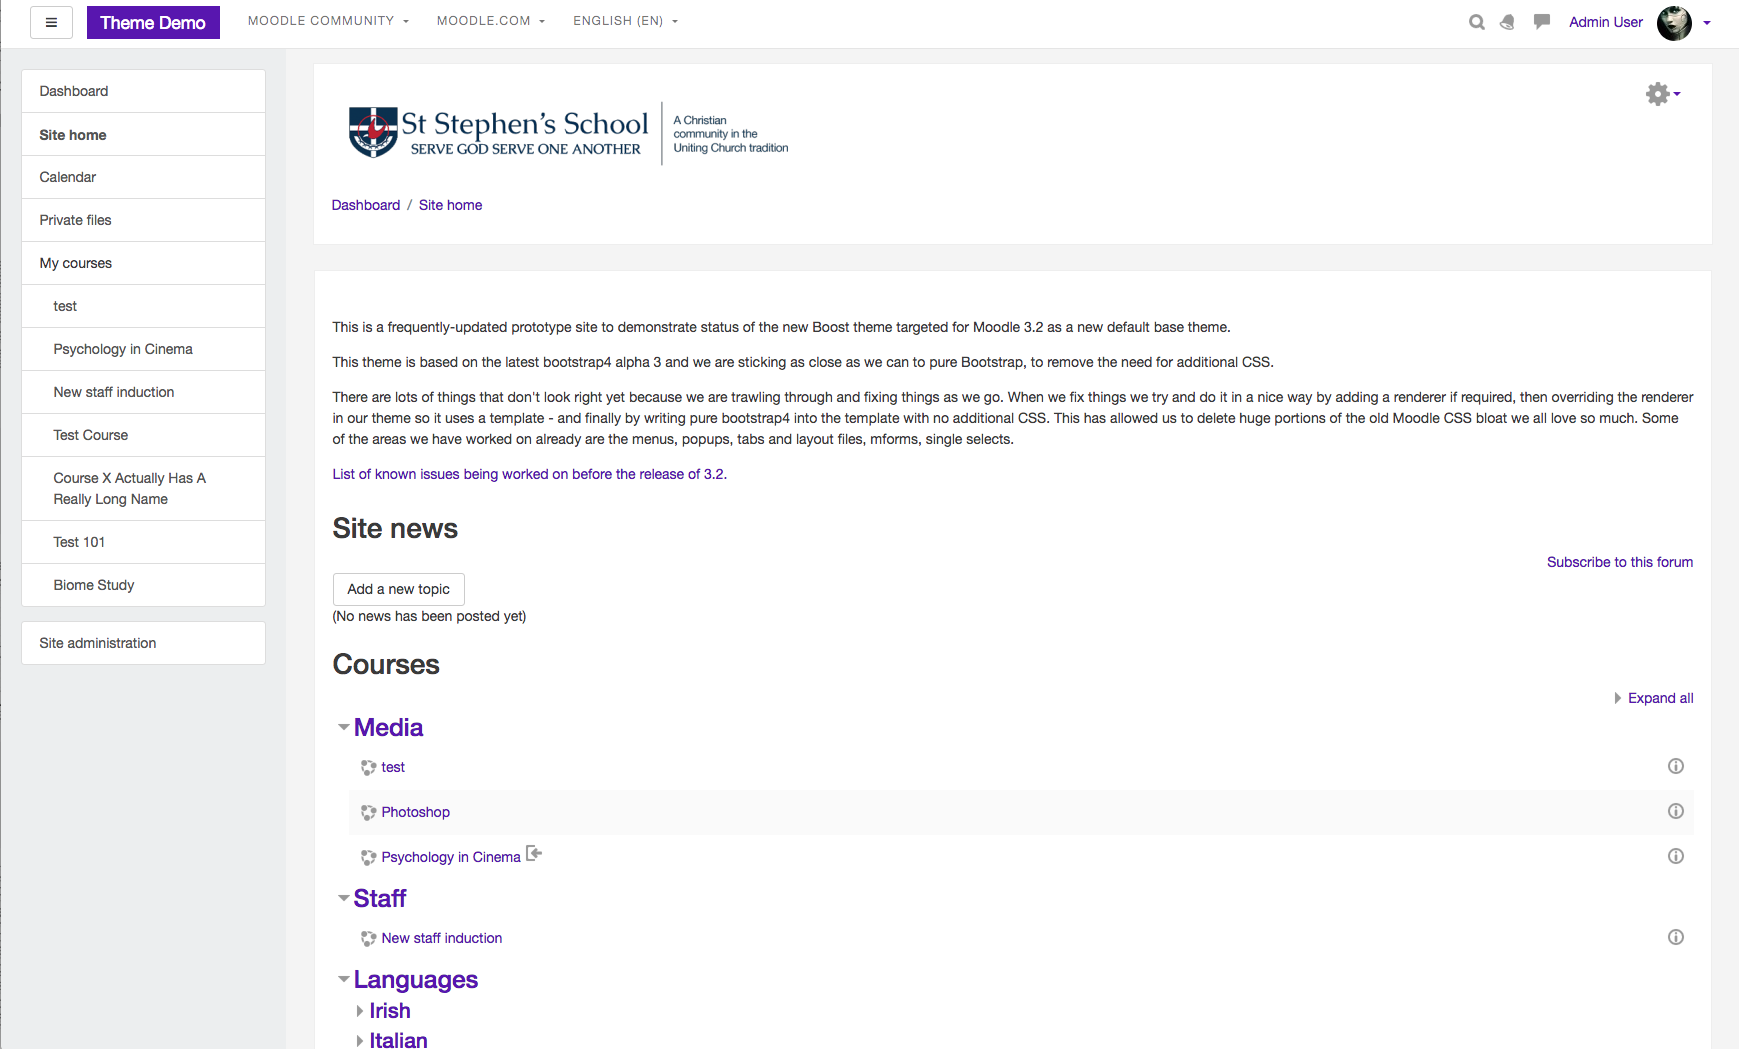The height and width of the screenshot is (1049, 1739).
Task: Open the test course from sidebar
Action: [143, 306]
